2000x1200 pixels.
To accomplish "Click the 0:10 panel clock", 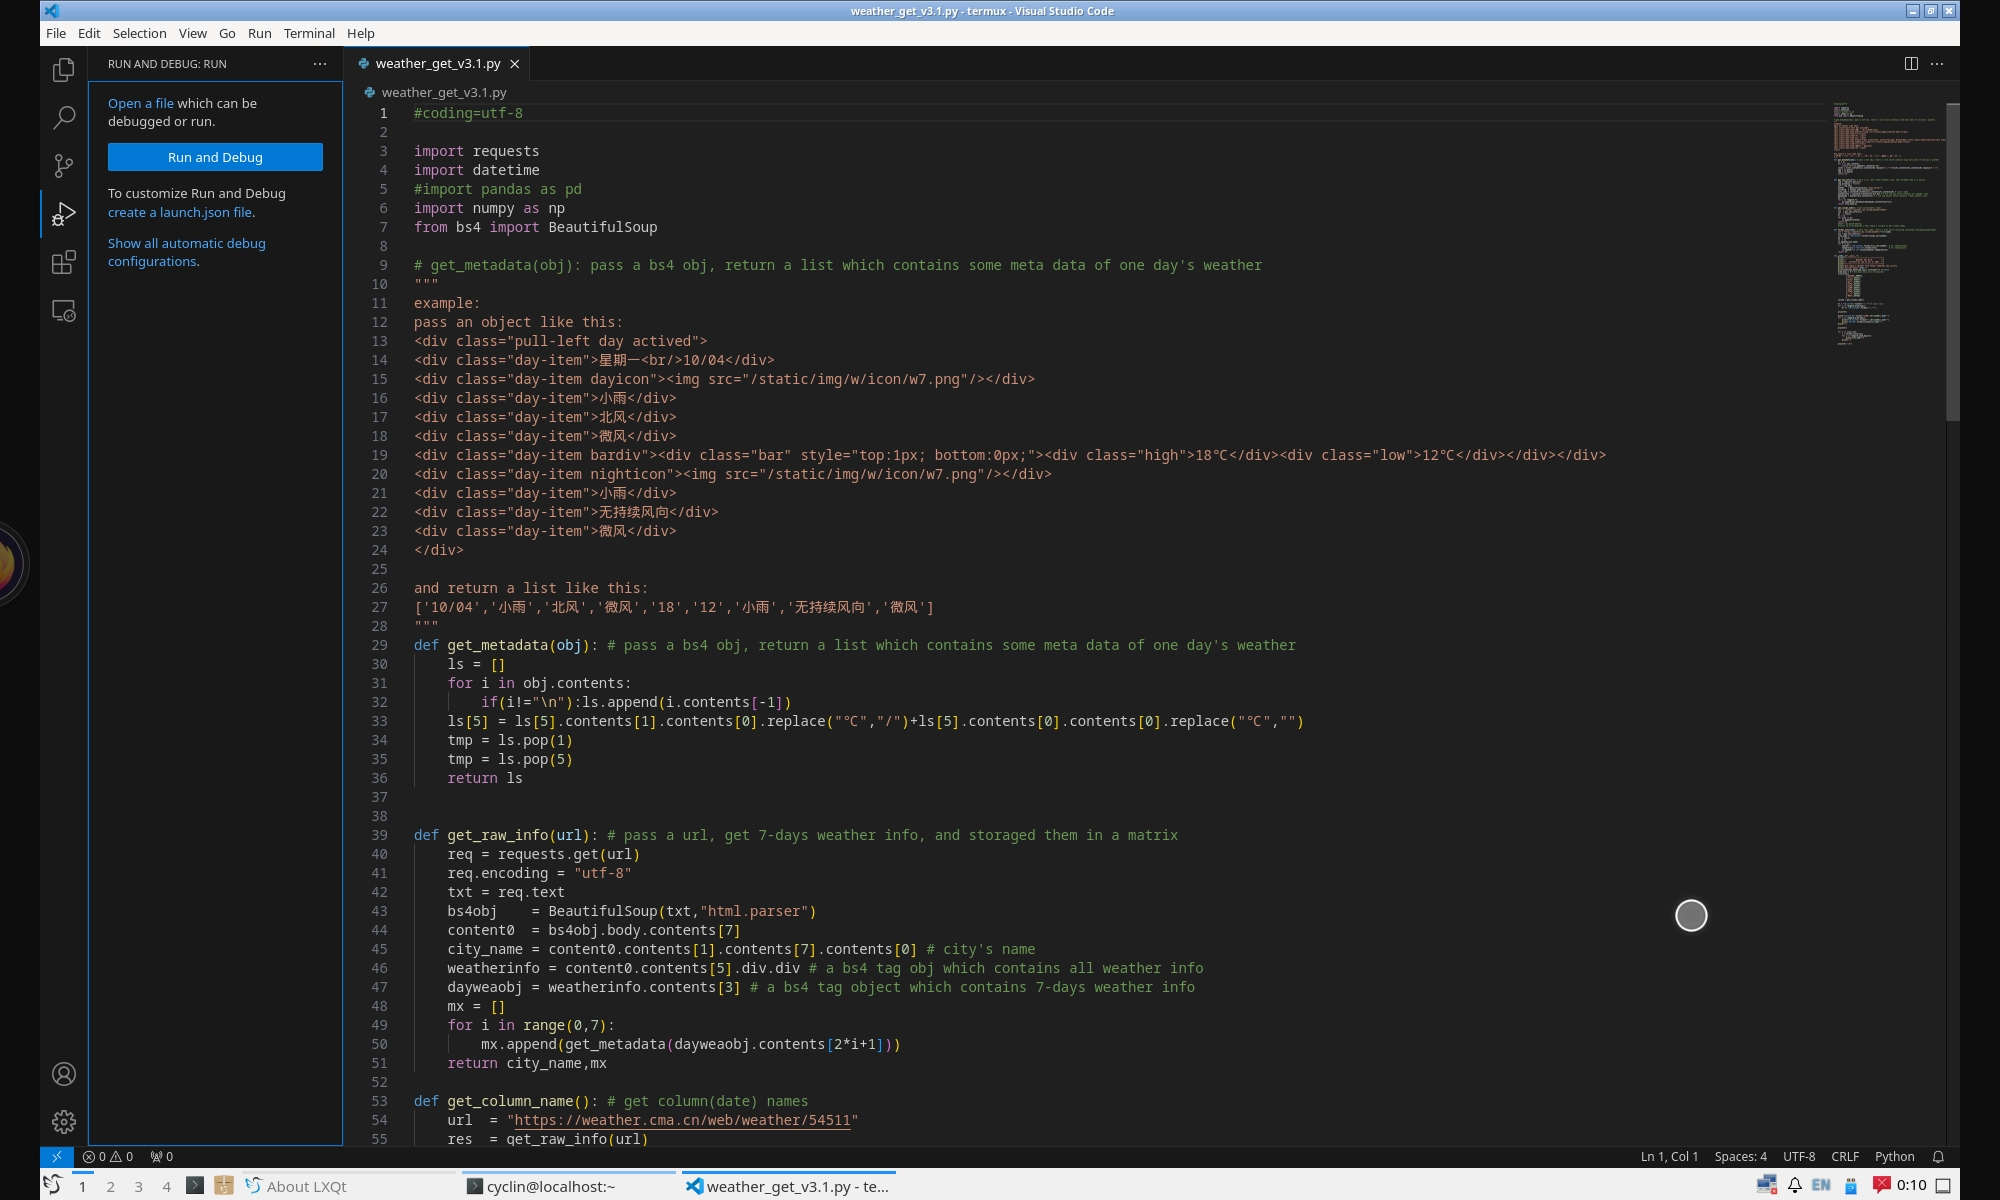I will [1911, 1185].
